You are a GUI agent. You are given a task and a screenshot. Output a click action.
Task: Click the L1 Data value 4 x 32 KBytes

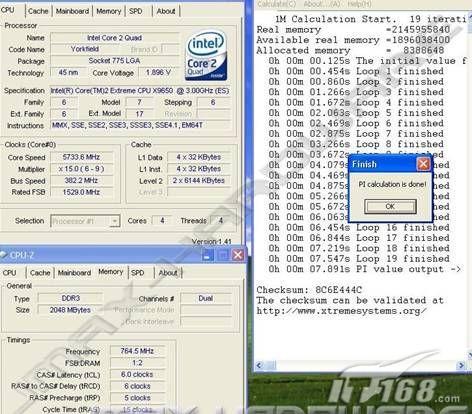click(199, 157)
